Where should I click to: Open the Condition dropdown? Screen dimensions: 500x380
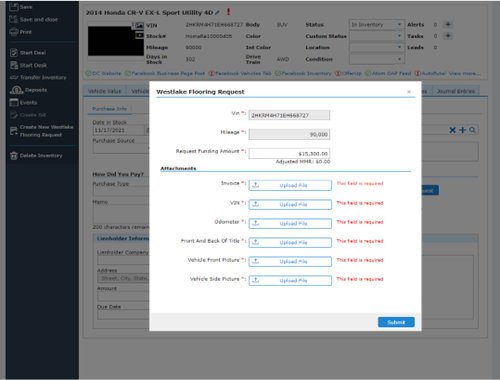point(377,59)
